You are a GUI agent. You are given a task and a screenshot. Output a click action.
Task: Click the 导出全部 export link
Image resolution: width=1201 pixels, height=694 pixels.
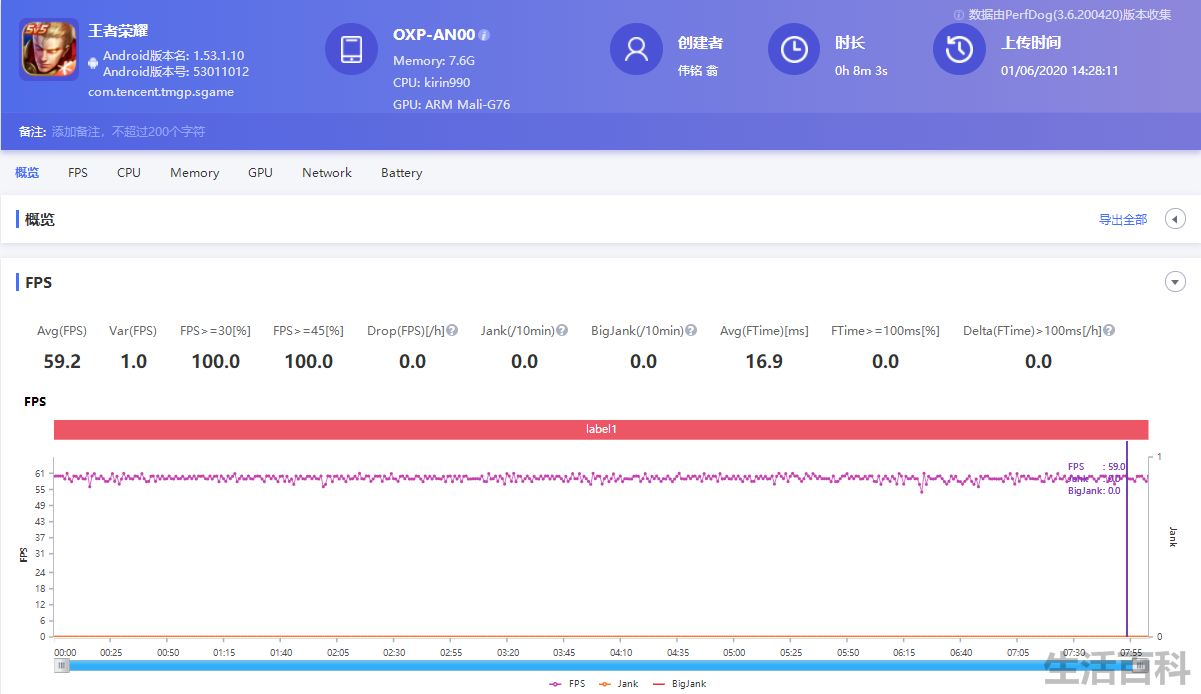click(1123, 219)
